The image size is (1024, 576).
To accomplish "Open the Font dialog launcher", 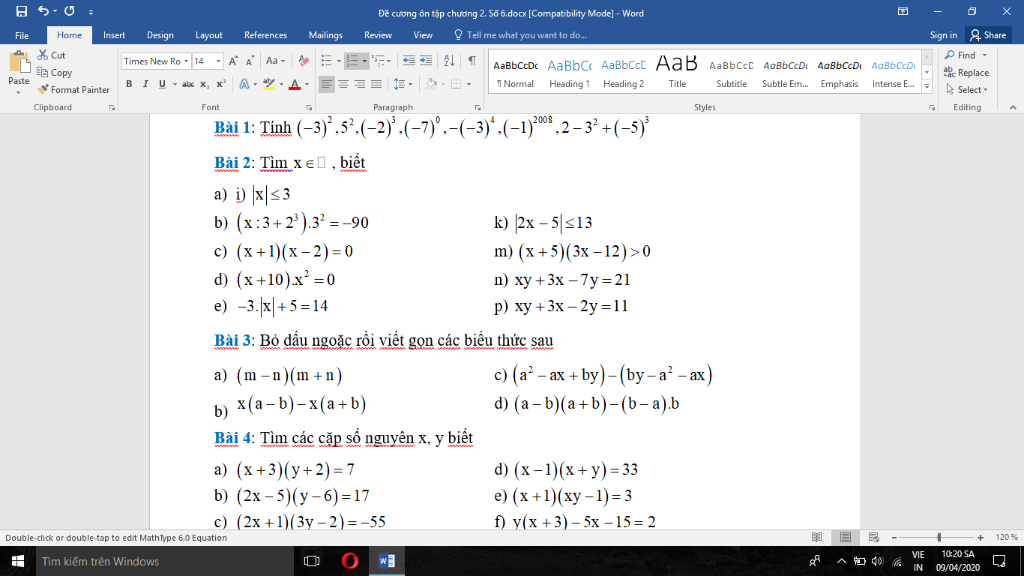I will pos(309,108).
